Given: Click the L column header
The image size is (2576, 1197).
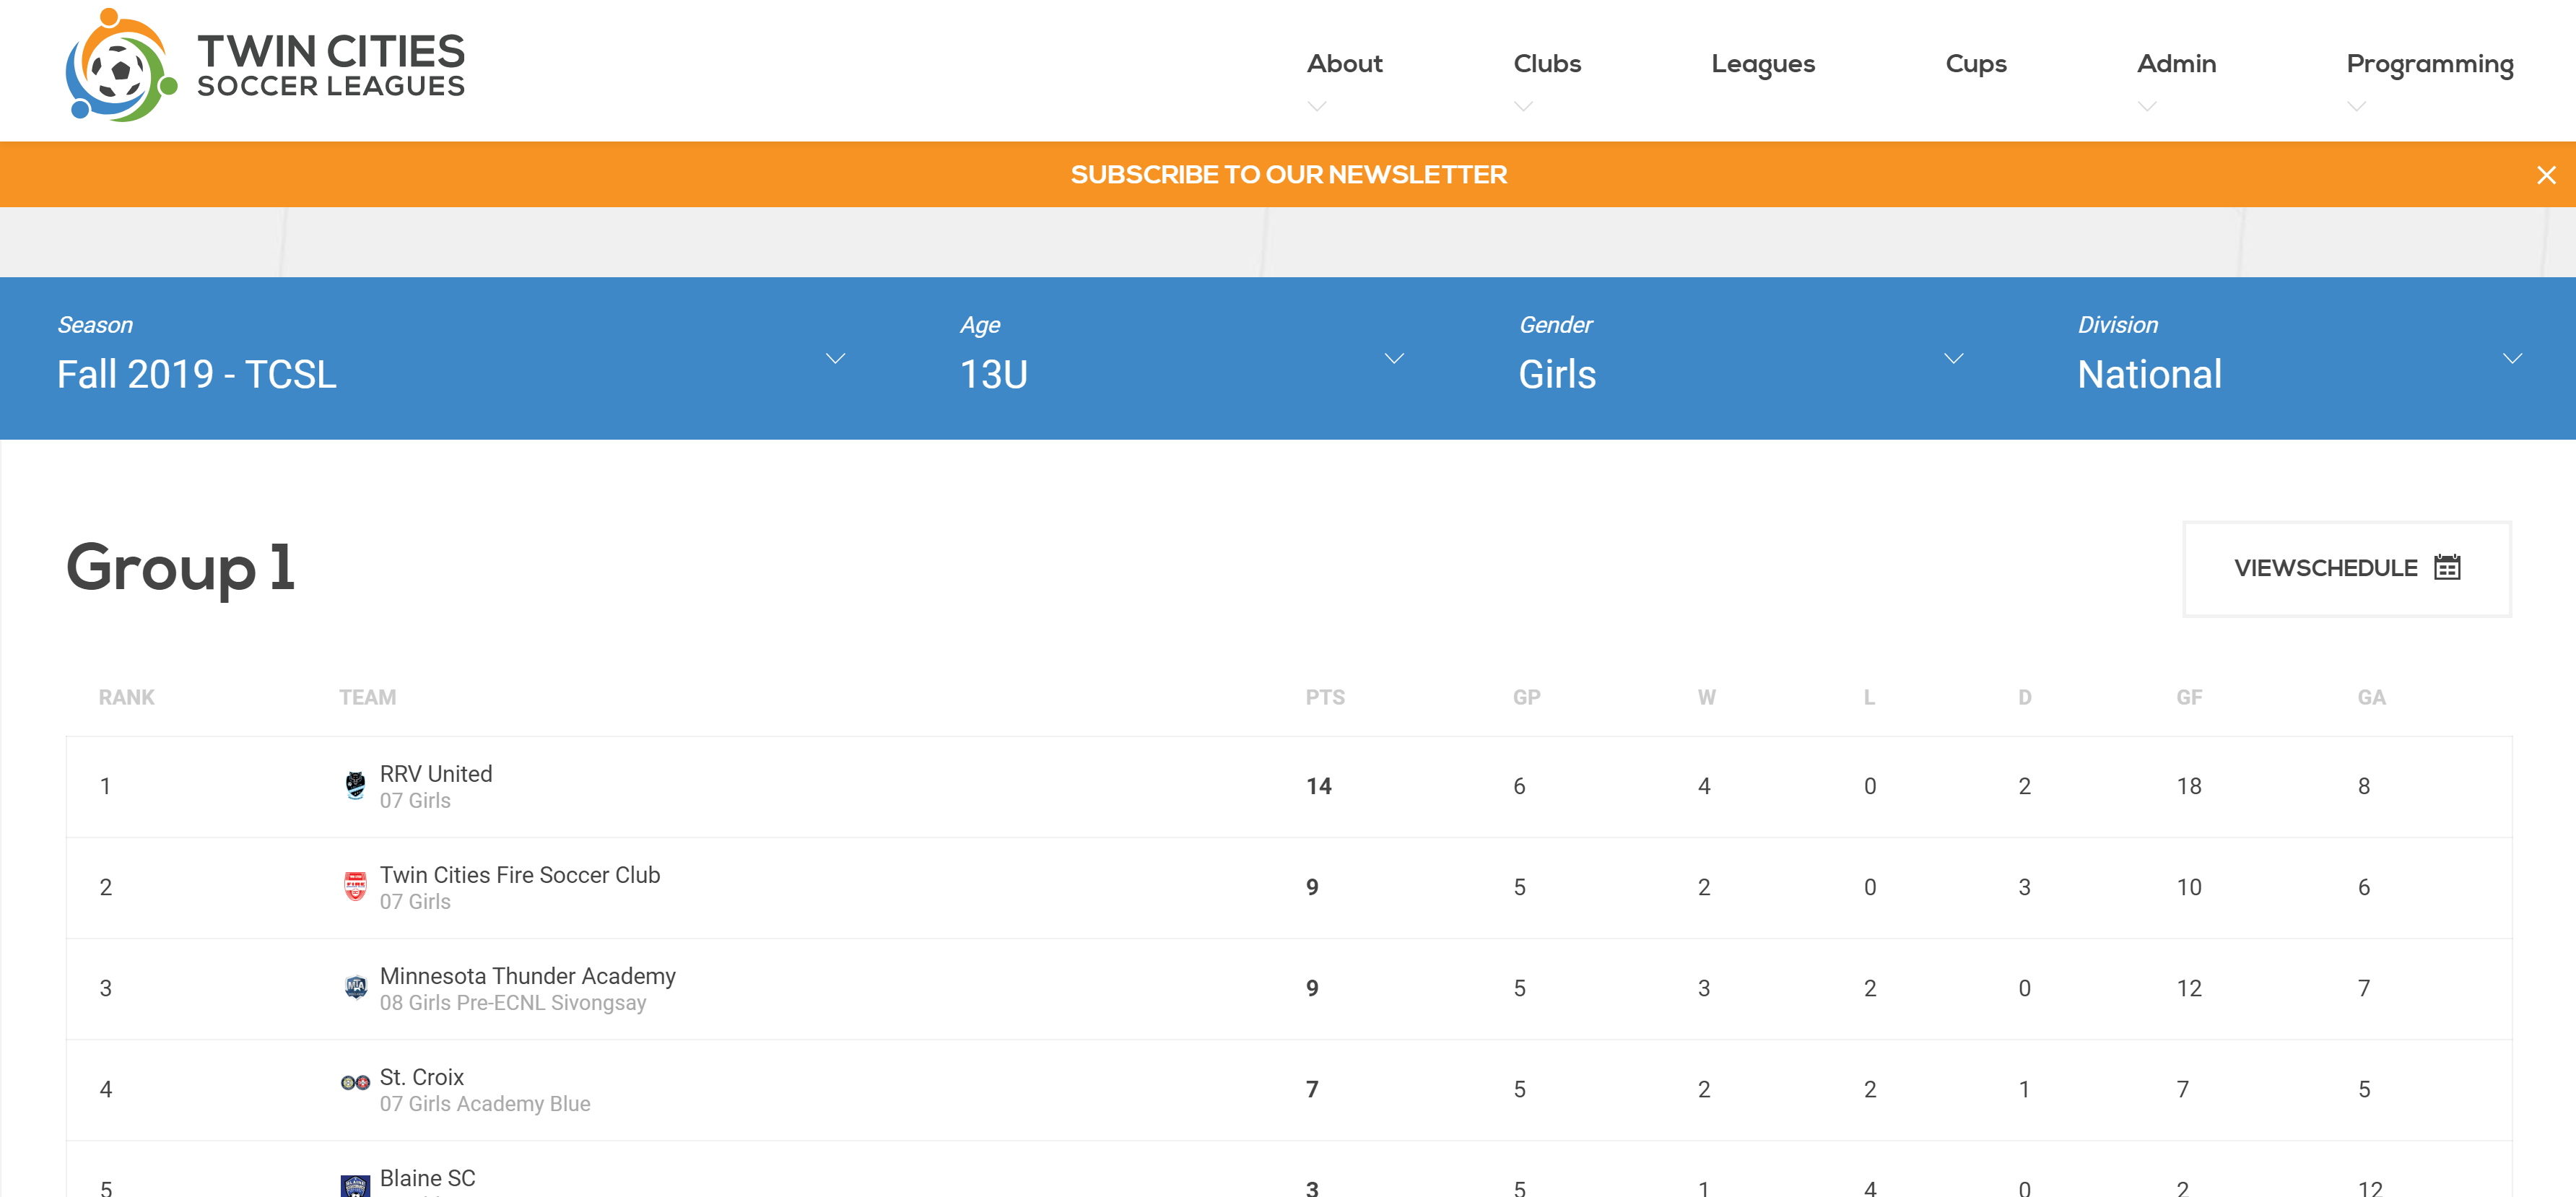Looking at the screenshot, I should point(1868,697).
